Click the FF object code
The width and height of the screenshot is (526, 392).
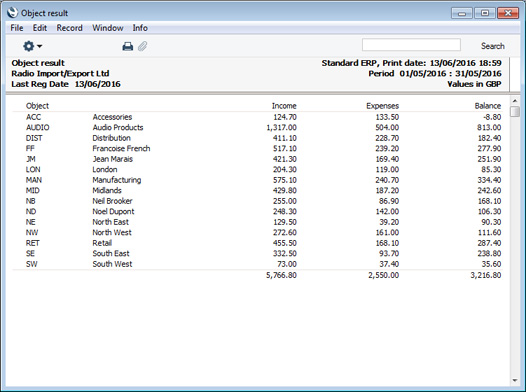[30, 148]
